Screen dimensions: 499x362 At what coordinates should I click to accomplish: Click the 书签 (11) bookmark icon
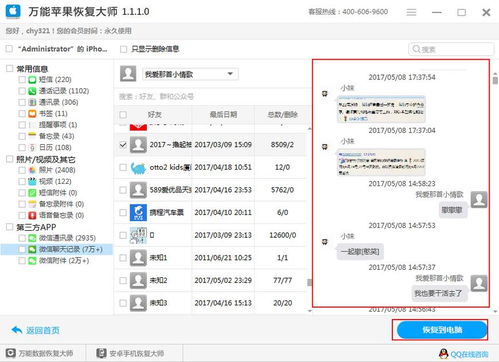pos(32,114)
